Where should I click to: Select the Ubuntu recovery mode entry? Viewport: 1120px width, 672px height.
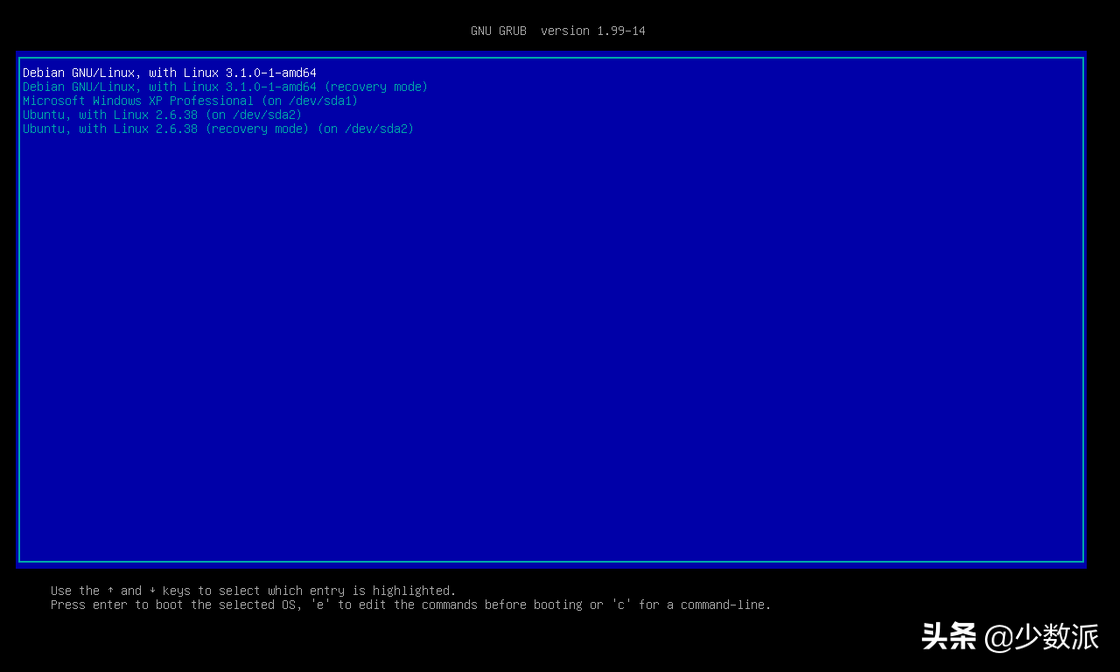[218, 128]
